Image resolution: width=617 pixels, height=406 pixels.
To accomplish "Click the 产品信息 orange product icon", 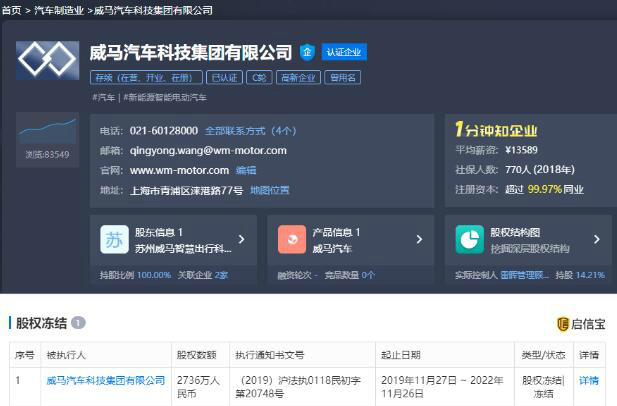I will [292, 239].
